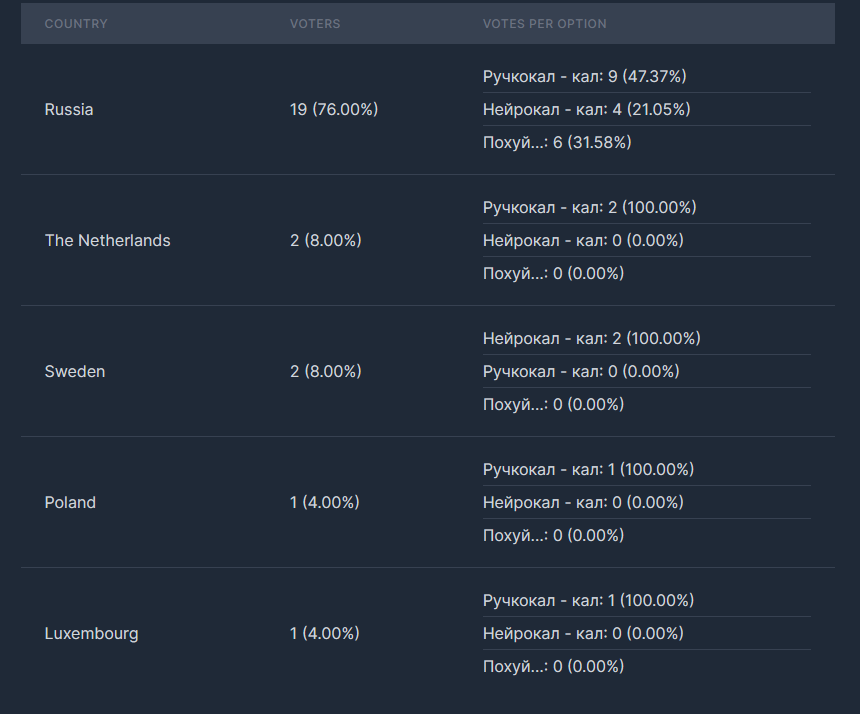The width and height of the screenshot is (860, 714).
Task: Select the Luxembourg country cell
Action: click(x=92, y=634)
